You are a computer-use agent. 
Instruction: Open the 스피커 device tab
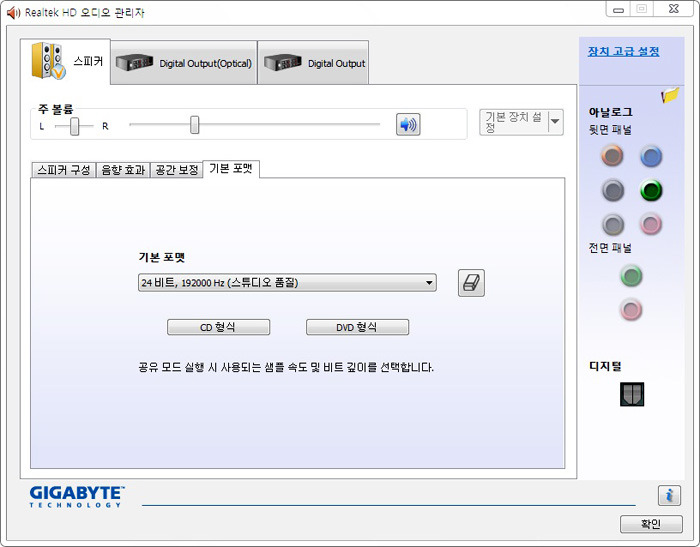66,61
